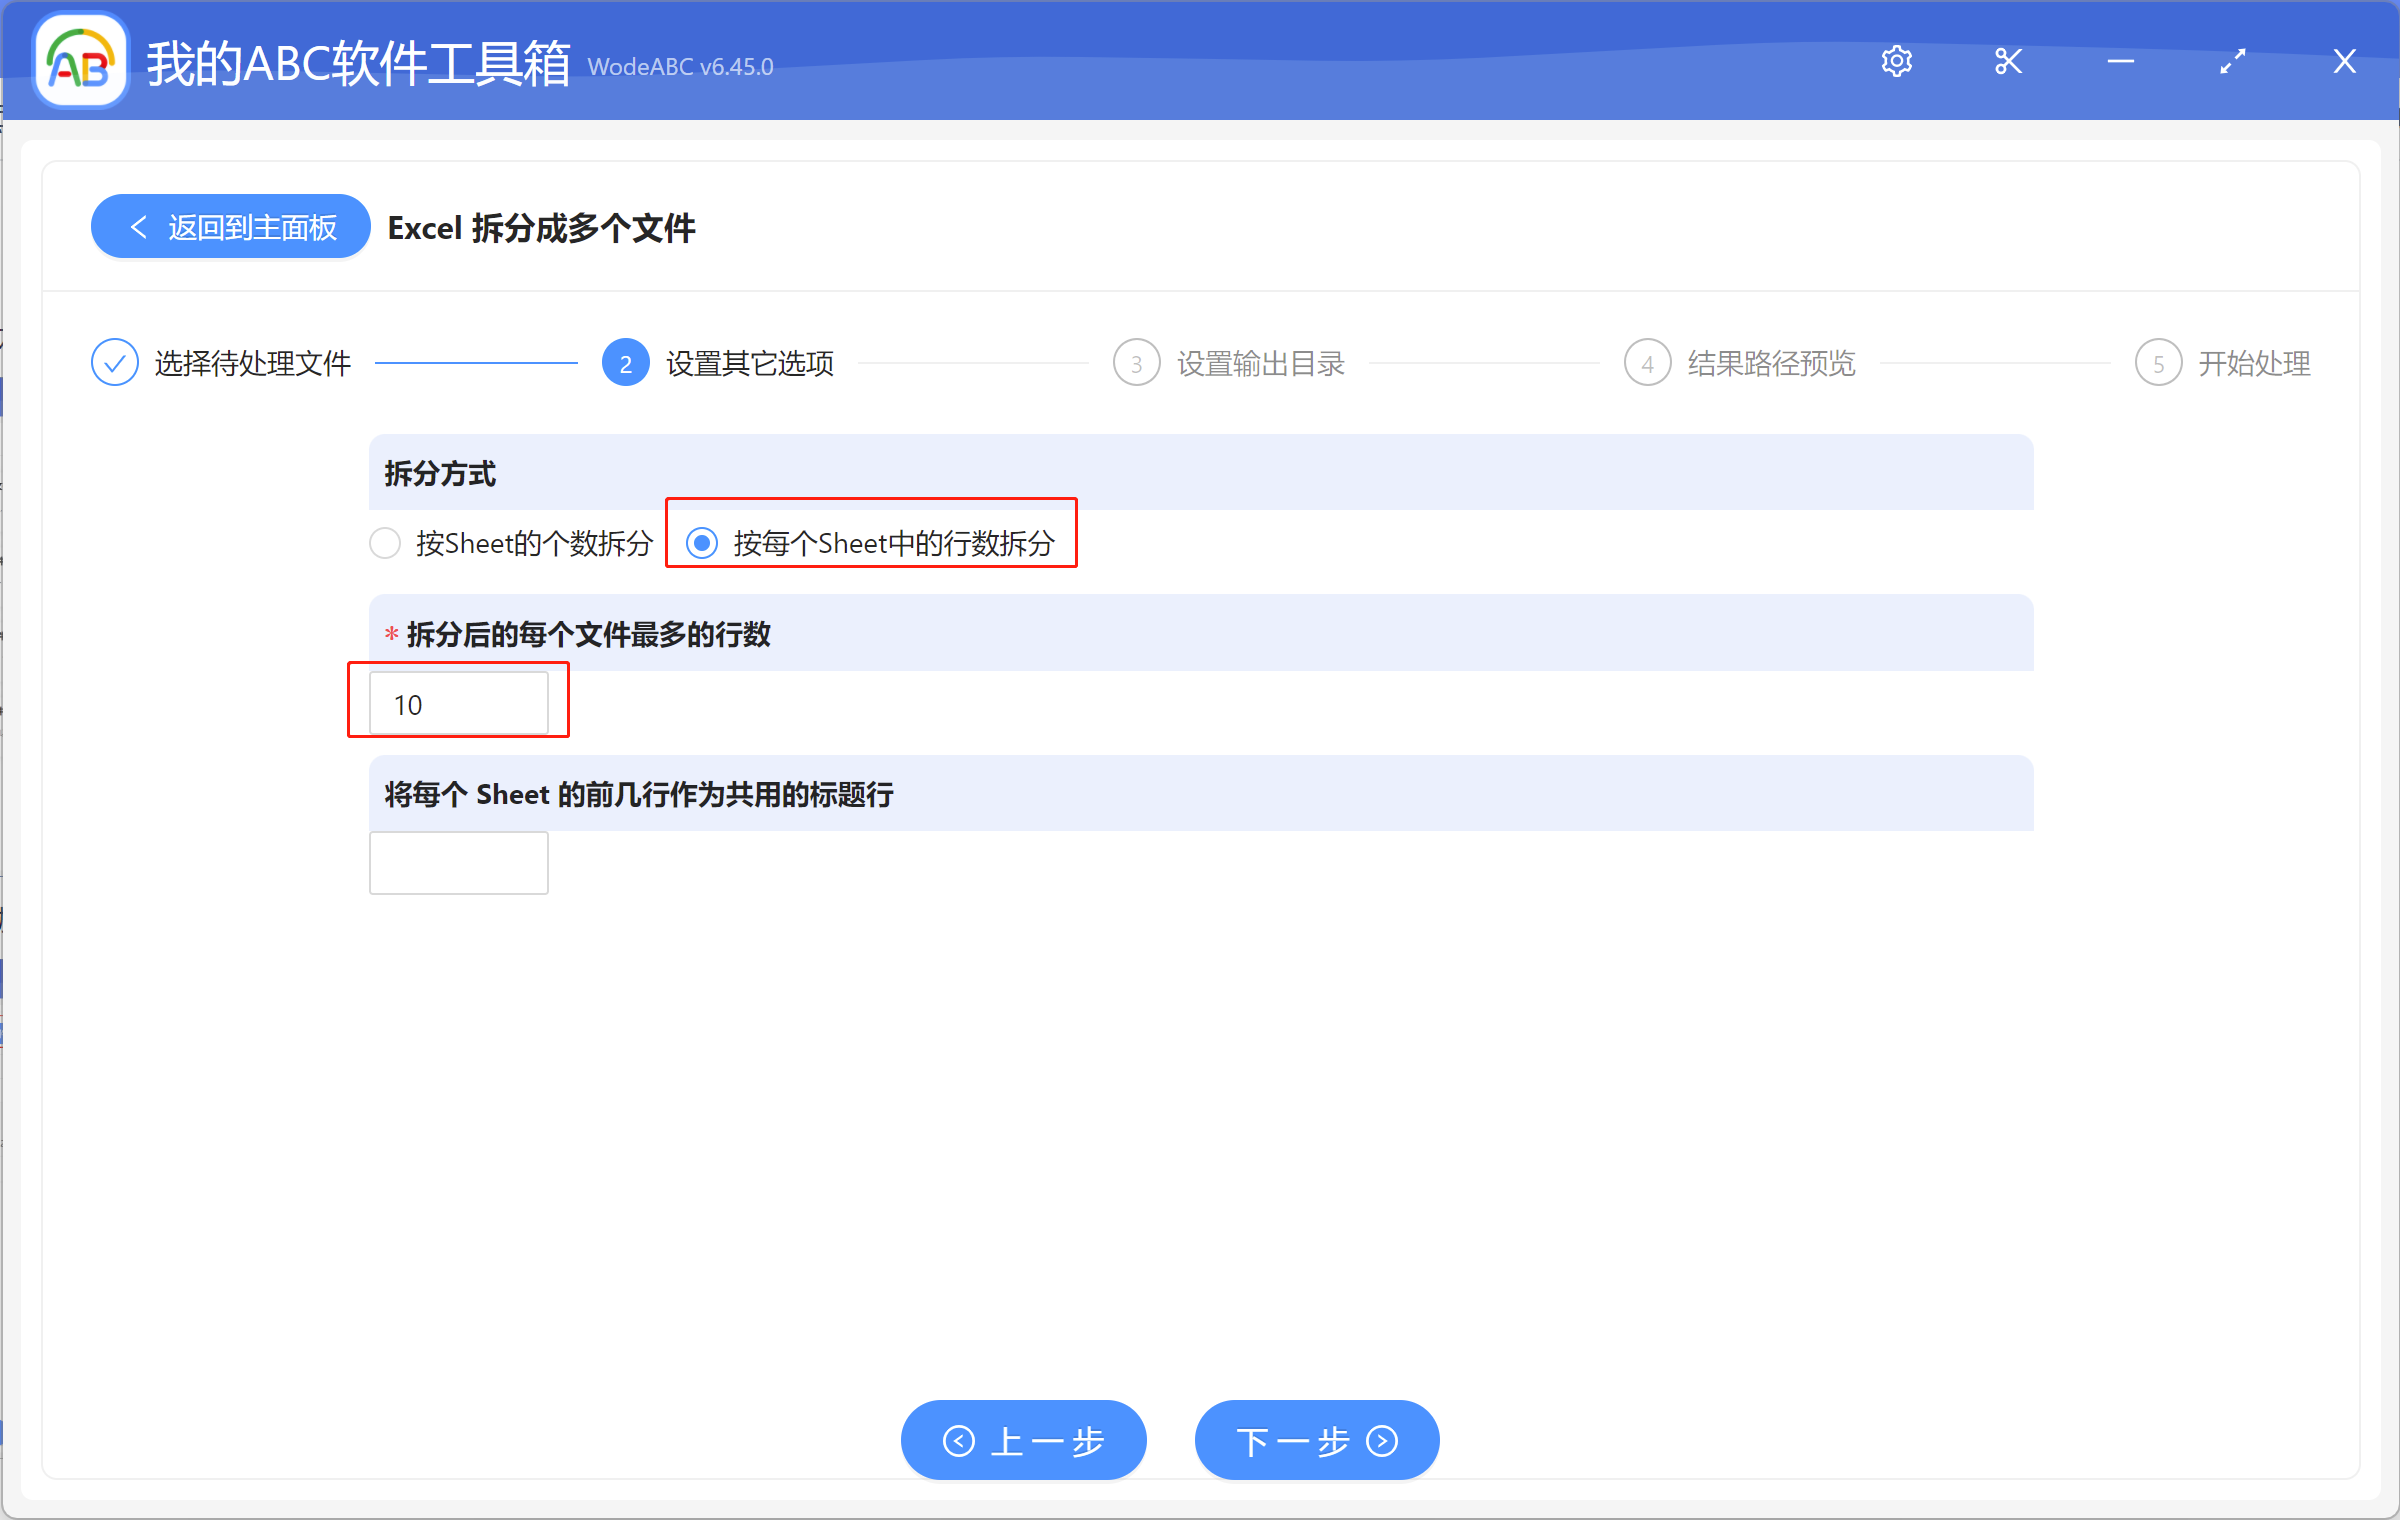Screen dimensions: 2400x1520
Task: Click the scissors screenshot icon in title bar
Action: coord(2008,61)
